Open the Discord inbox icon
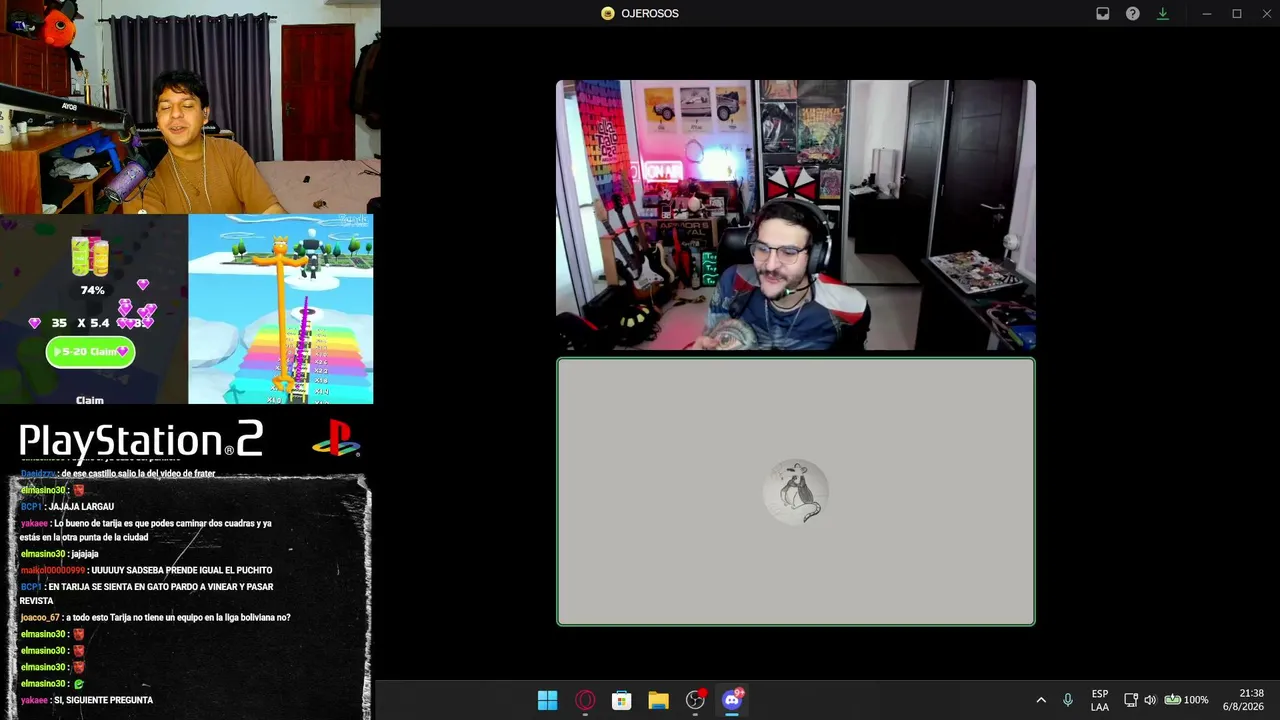This screenshot has height=720, width=1280. click(x=1102, y=14)
